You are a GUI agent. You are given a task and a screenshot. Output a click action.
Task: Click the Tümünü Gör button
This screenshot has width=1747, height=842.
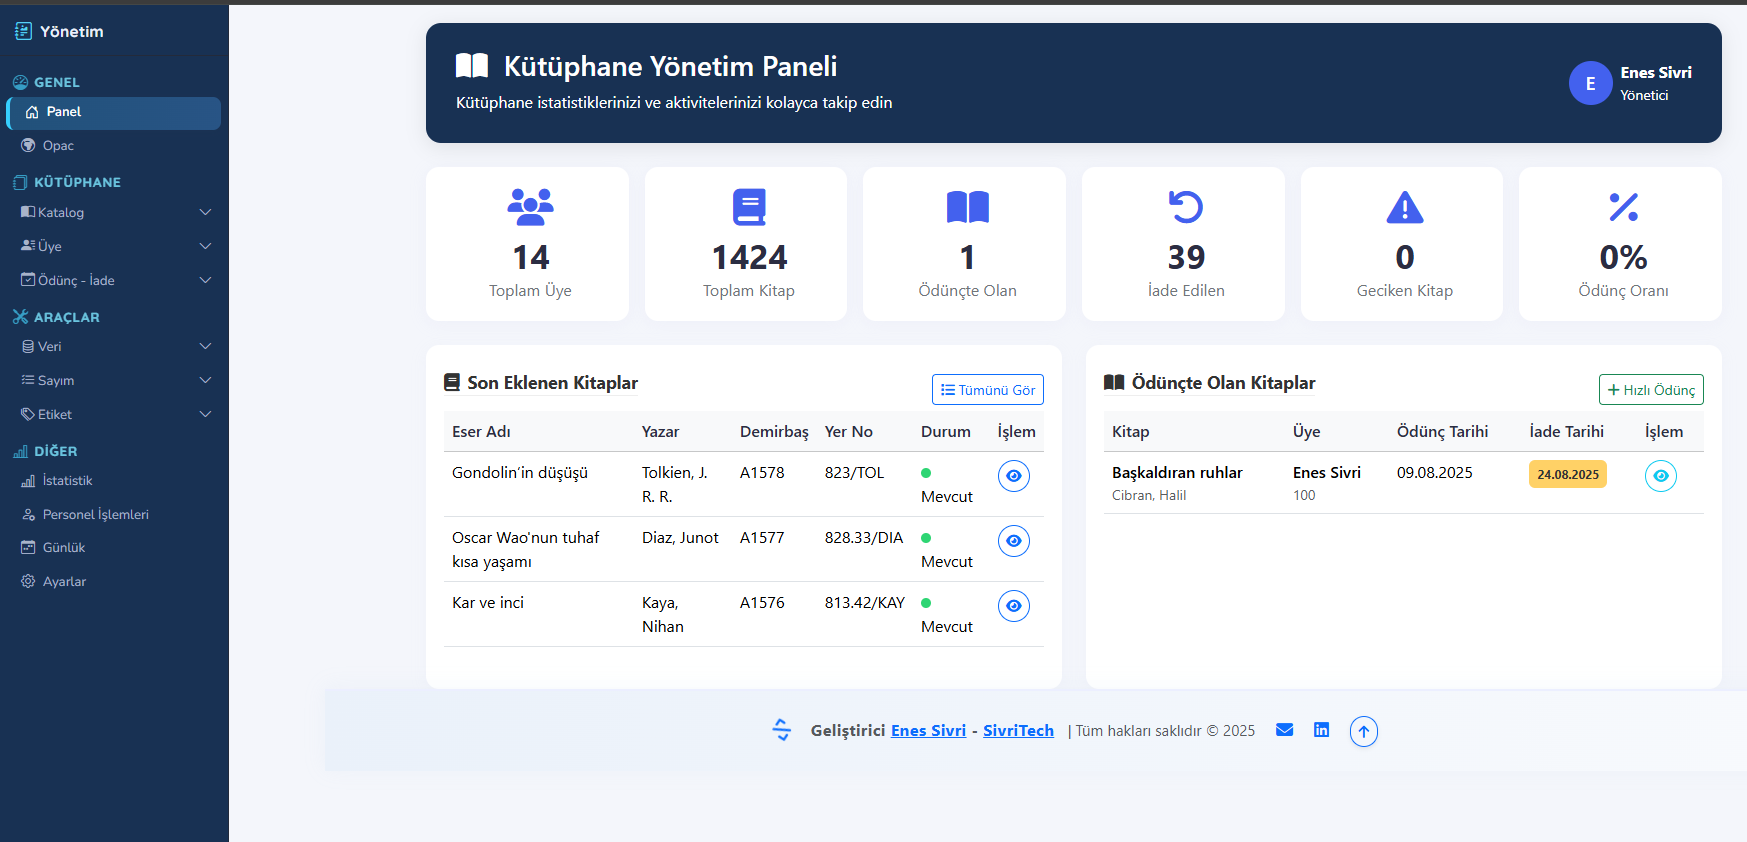[987, 390]
